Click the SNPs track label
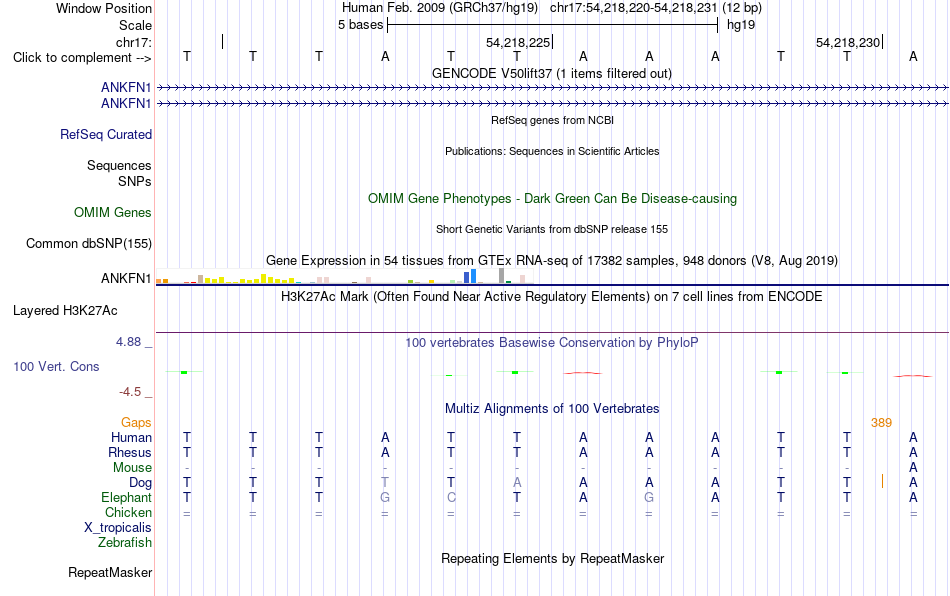This screenshot has height=596, width=950. click(x=135, y=182)
